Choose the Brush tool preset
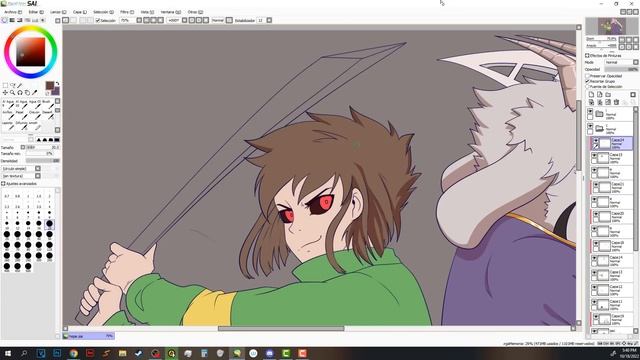 (x=48, y=104)
